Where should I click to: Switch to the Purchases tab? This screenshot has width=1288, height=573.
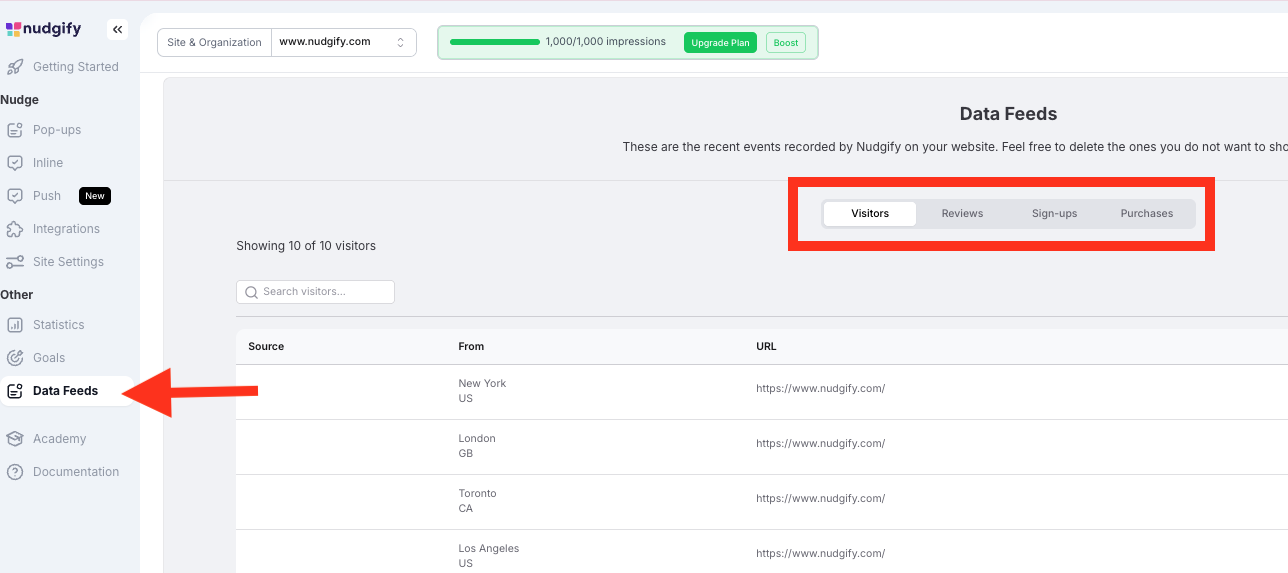[x=1147, y=214]
